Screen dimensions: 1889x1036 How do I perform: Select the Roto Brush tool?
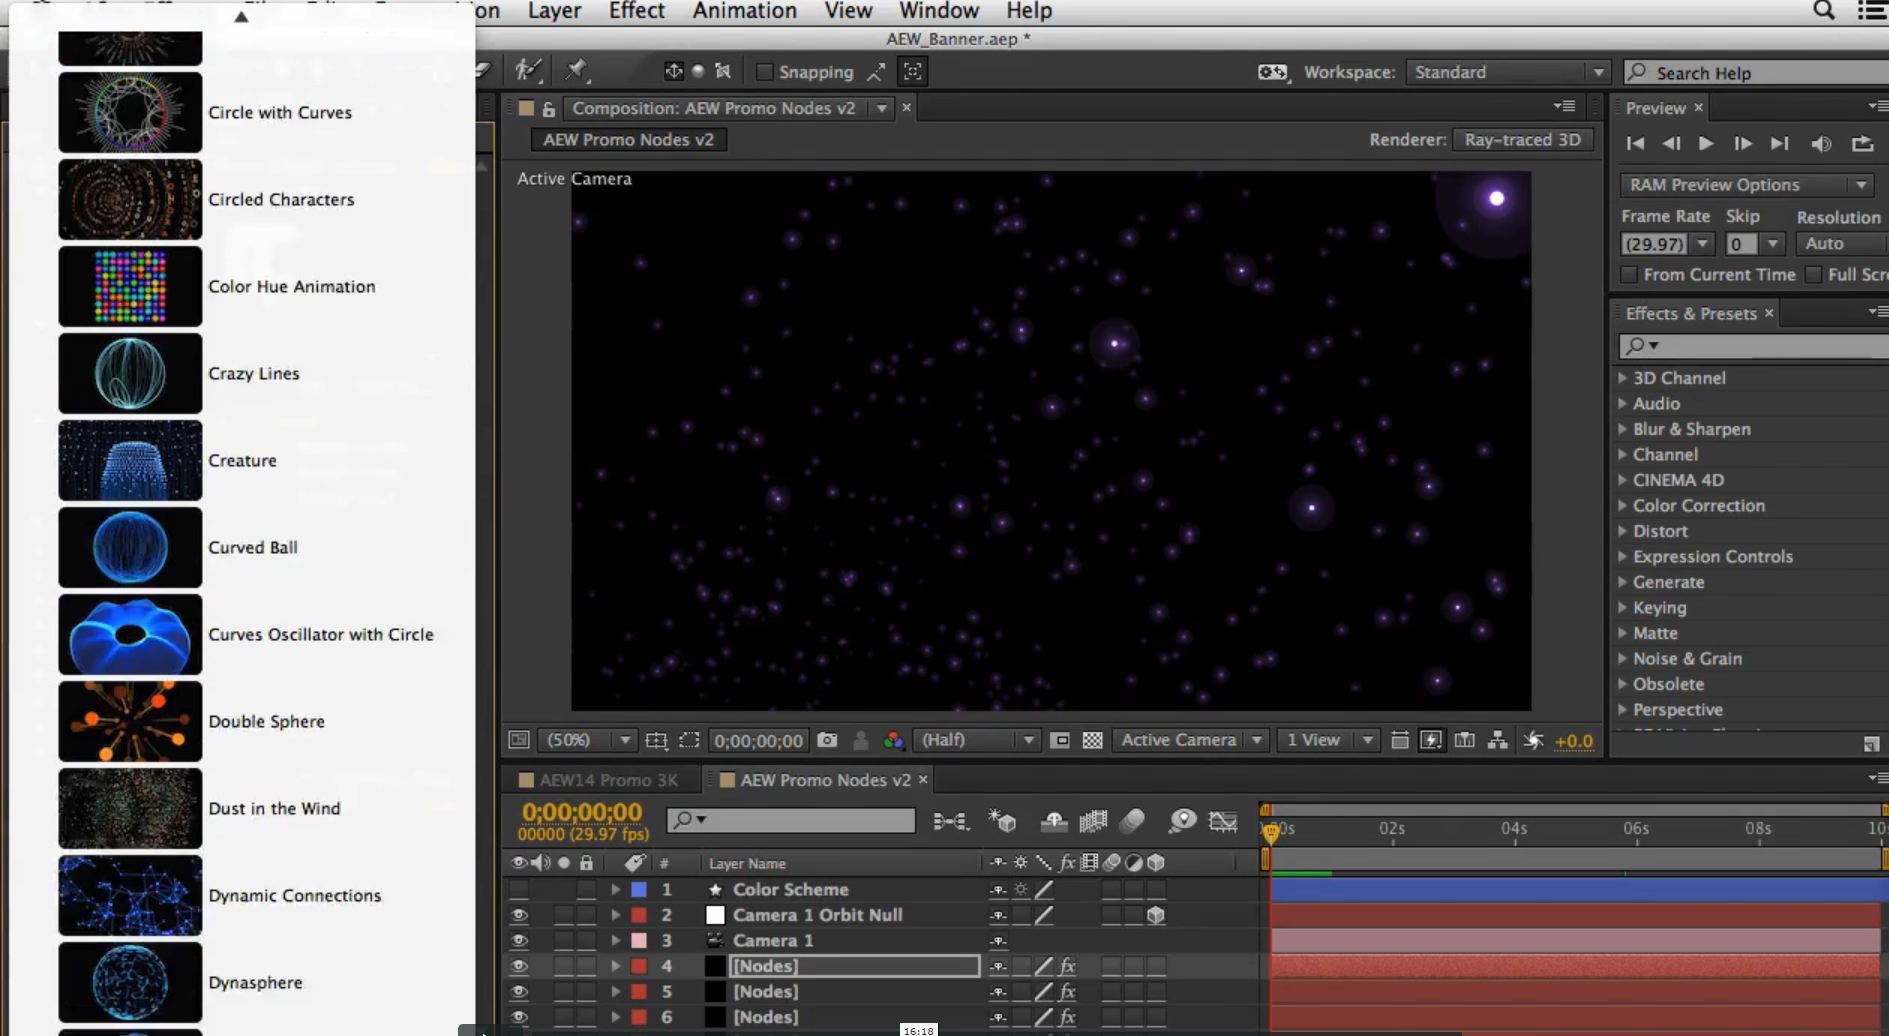click(x=528, y=70)
